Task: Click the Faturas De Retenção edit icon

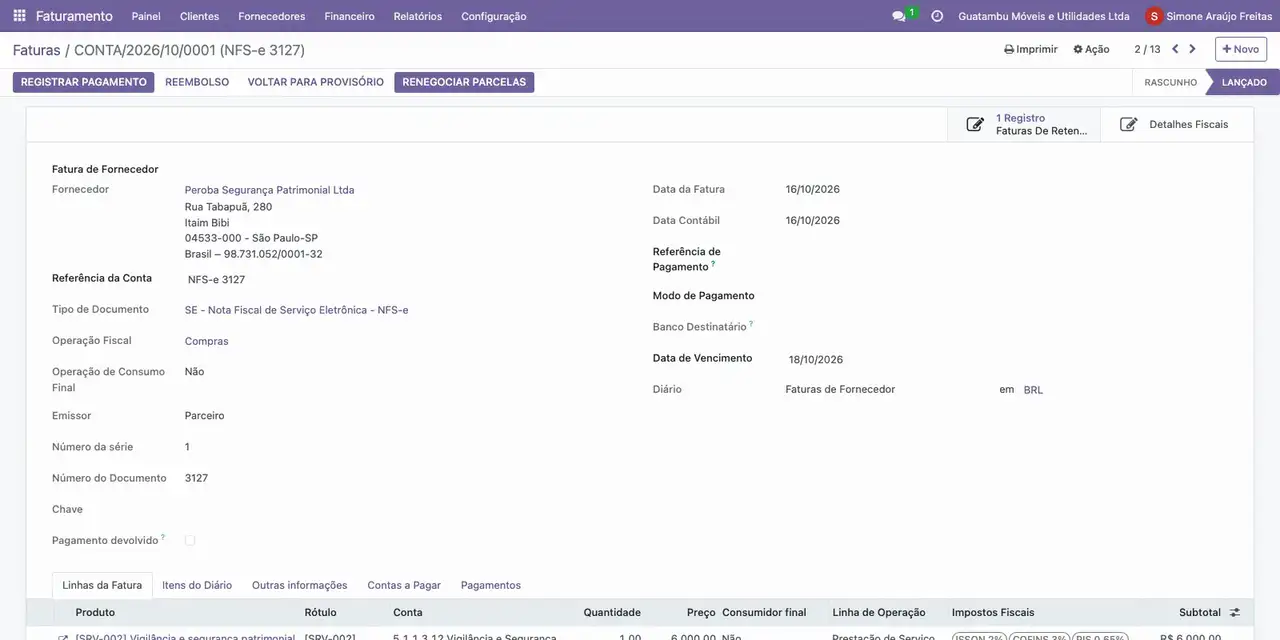Action: pos(974,124)
